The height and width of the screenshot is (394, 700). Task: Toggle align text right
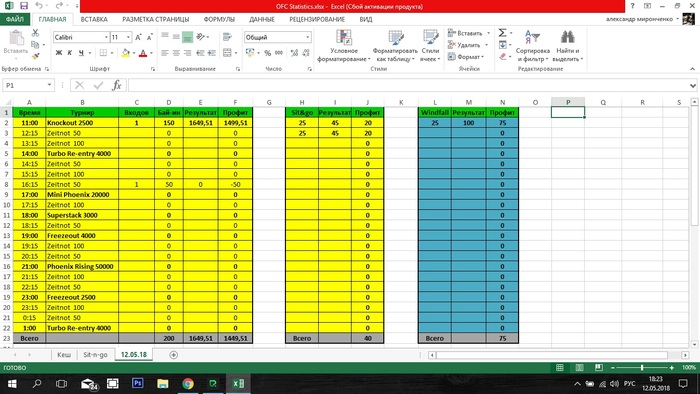pyautogui.click(x=188, y=53)
